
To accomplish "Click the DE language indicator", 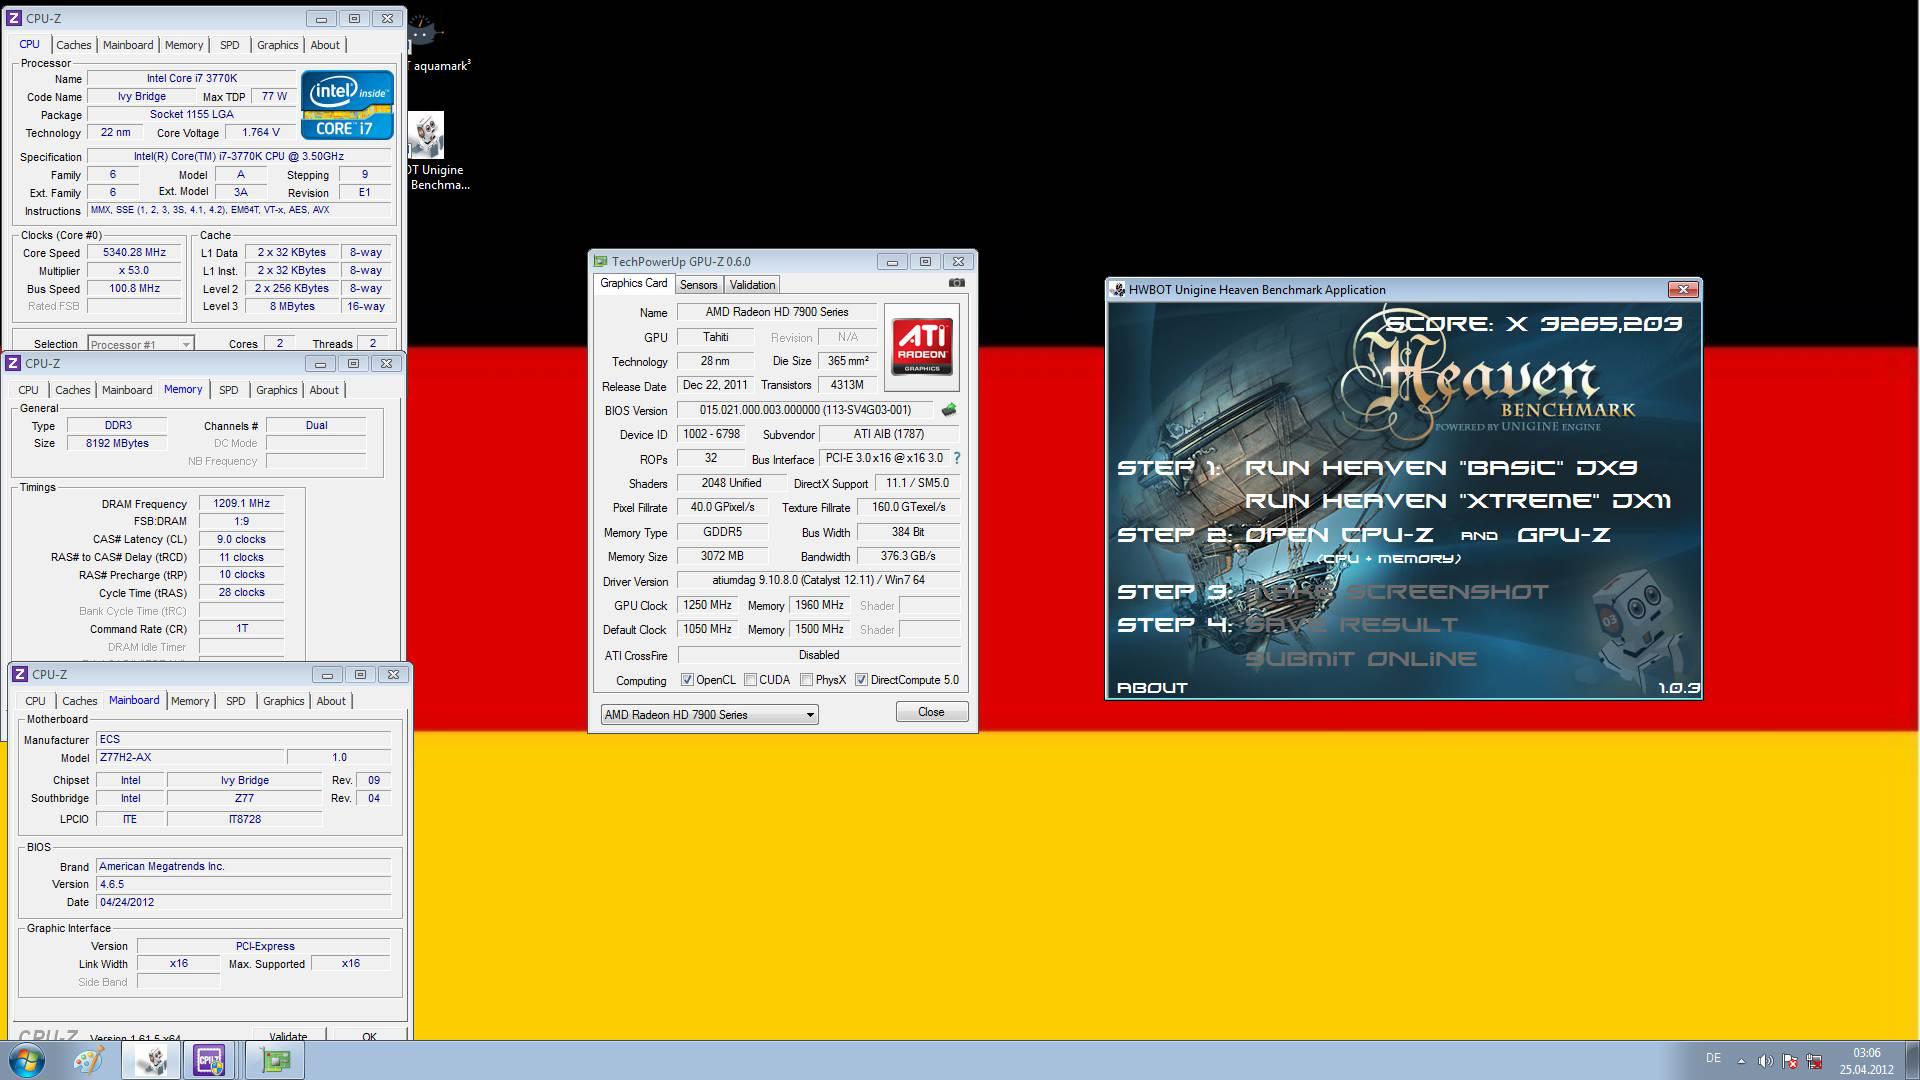I will 1713,1058.
